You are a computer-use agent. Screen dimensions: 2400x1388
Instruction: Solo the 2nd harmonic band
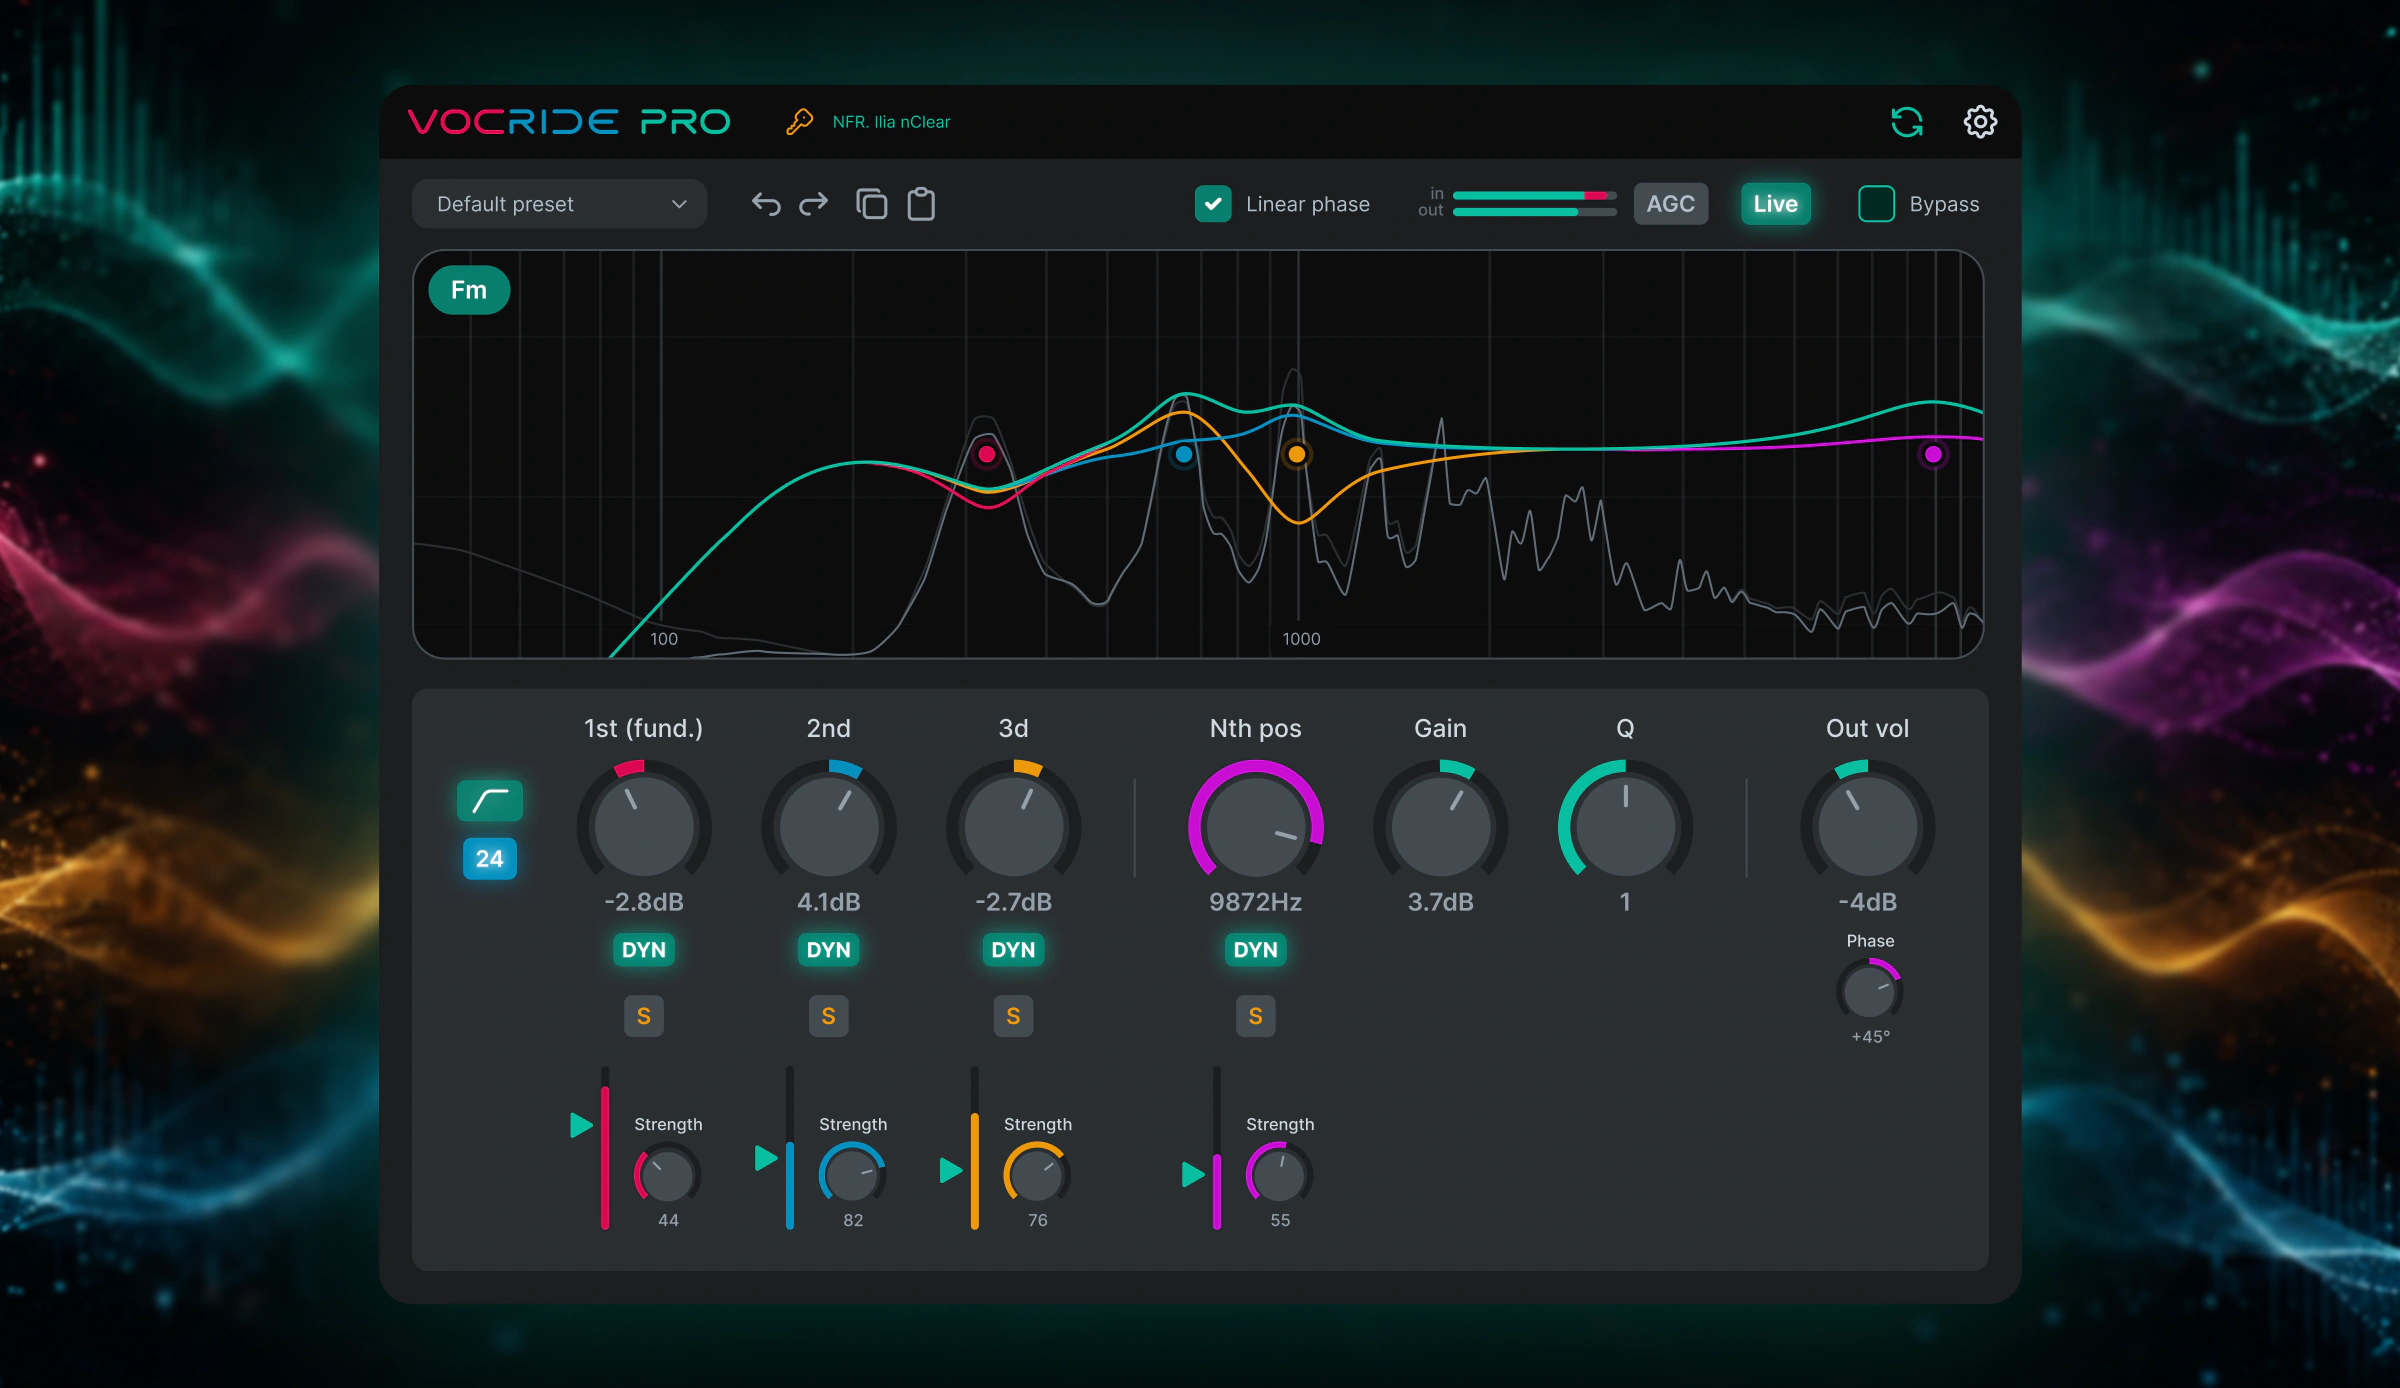pyautogui.click(x=828, y=1016)
